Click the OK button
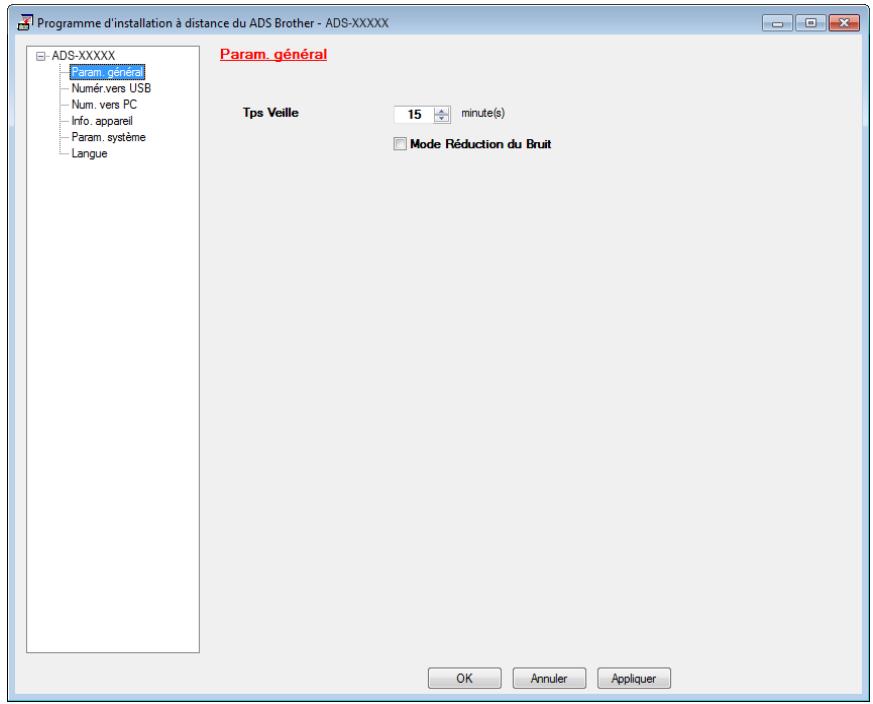 pyautogui.click(x=464, y=678)
